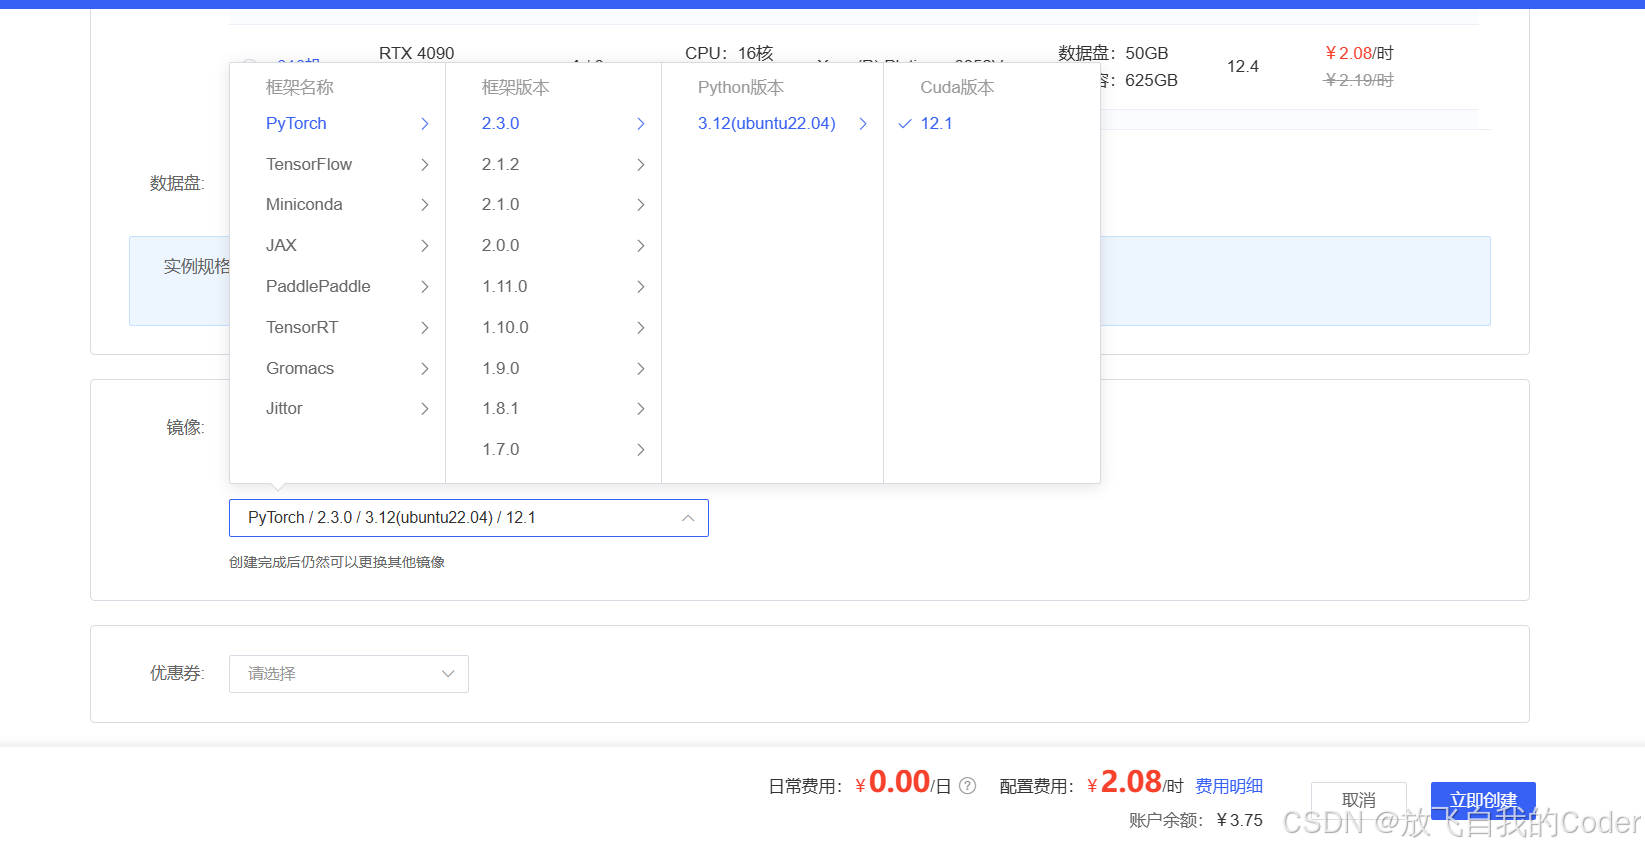Screen dimensions: 1645x850
Task: Expand Jittor chevron arrow
Action: click(425, 408)
